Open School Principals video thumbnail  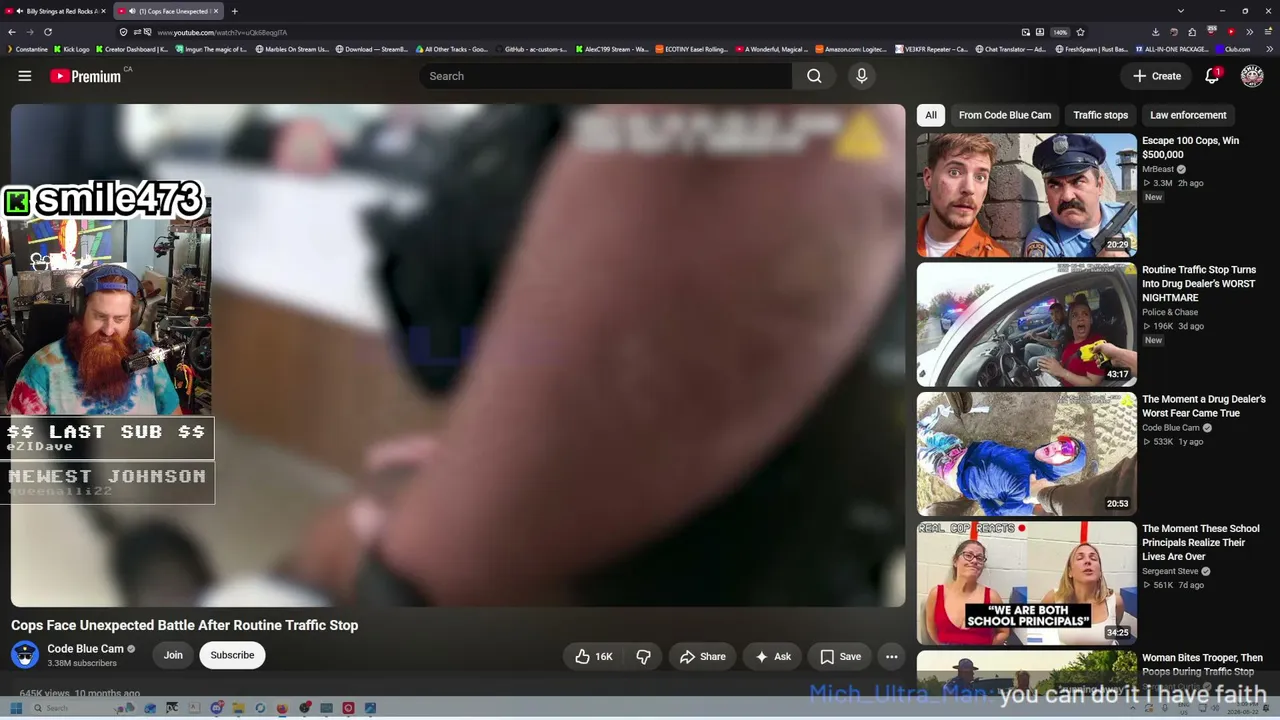(1027, 583)
